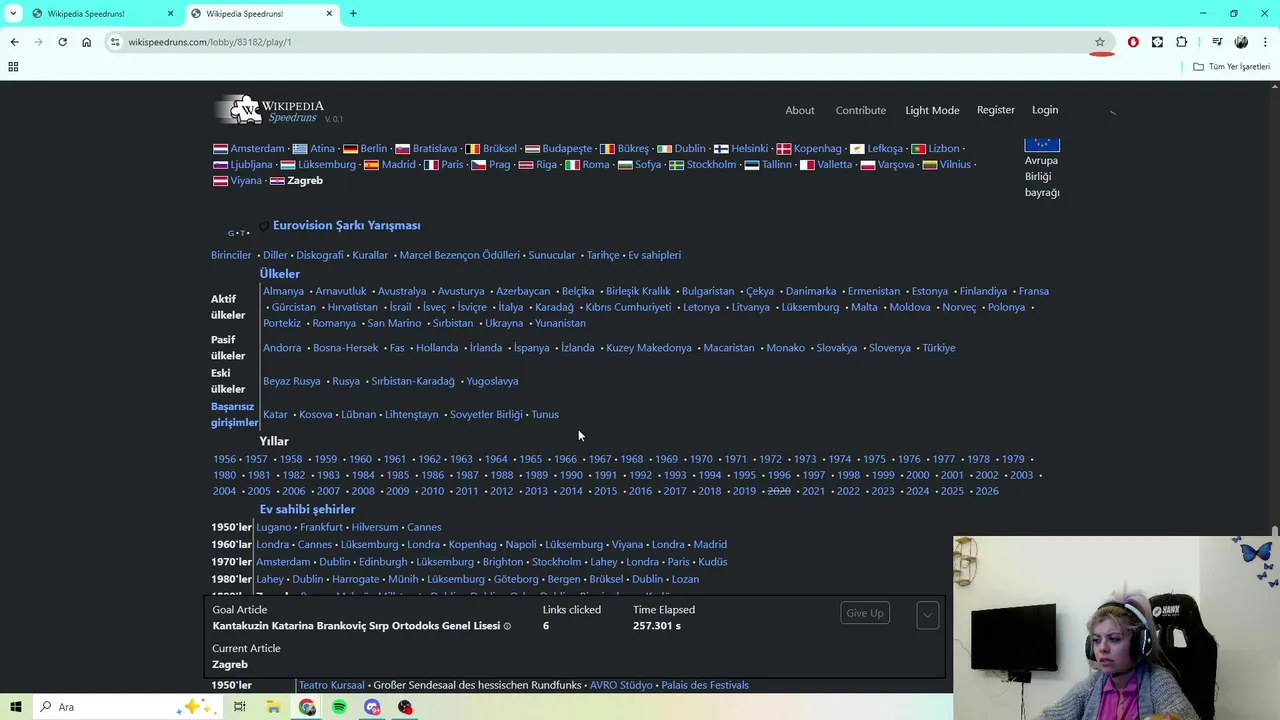The image size is (1280, 720).
Task: Open the About menu item
Action: click(800, 110)
